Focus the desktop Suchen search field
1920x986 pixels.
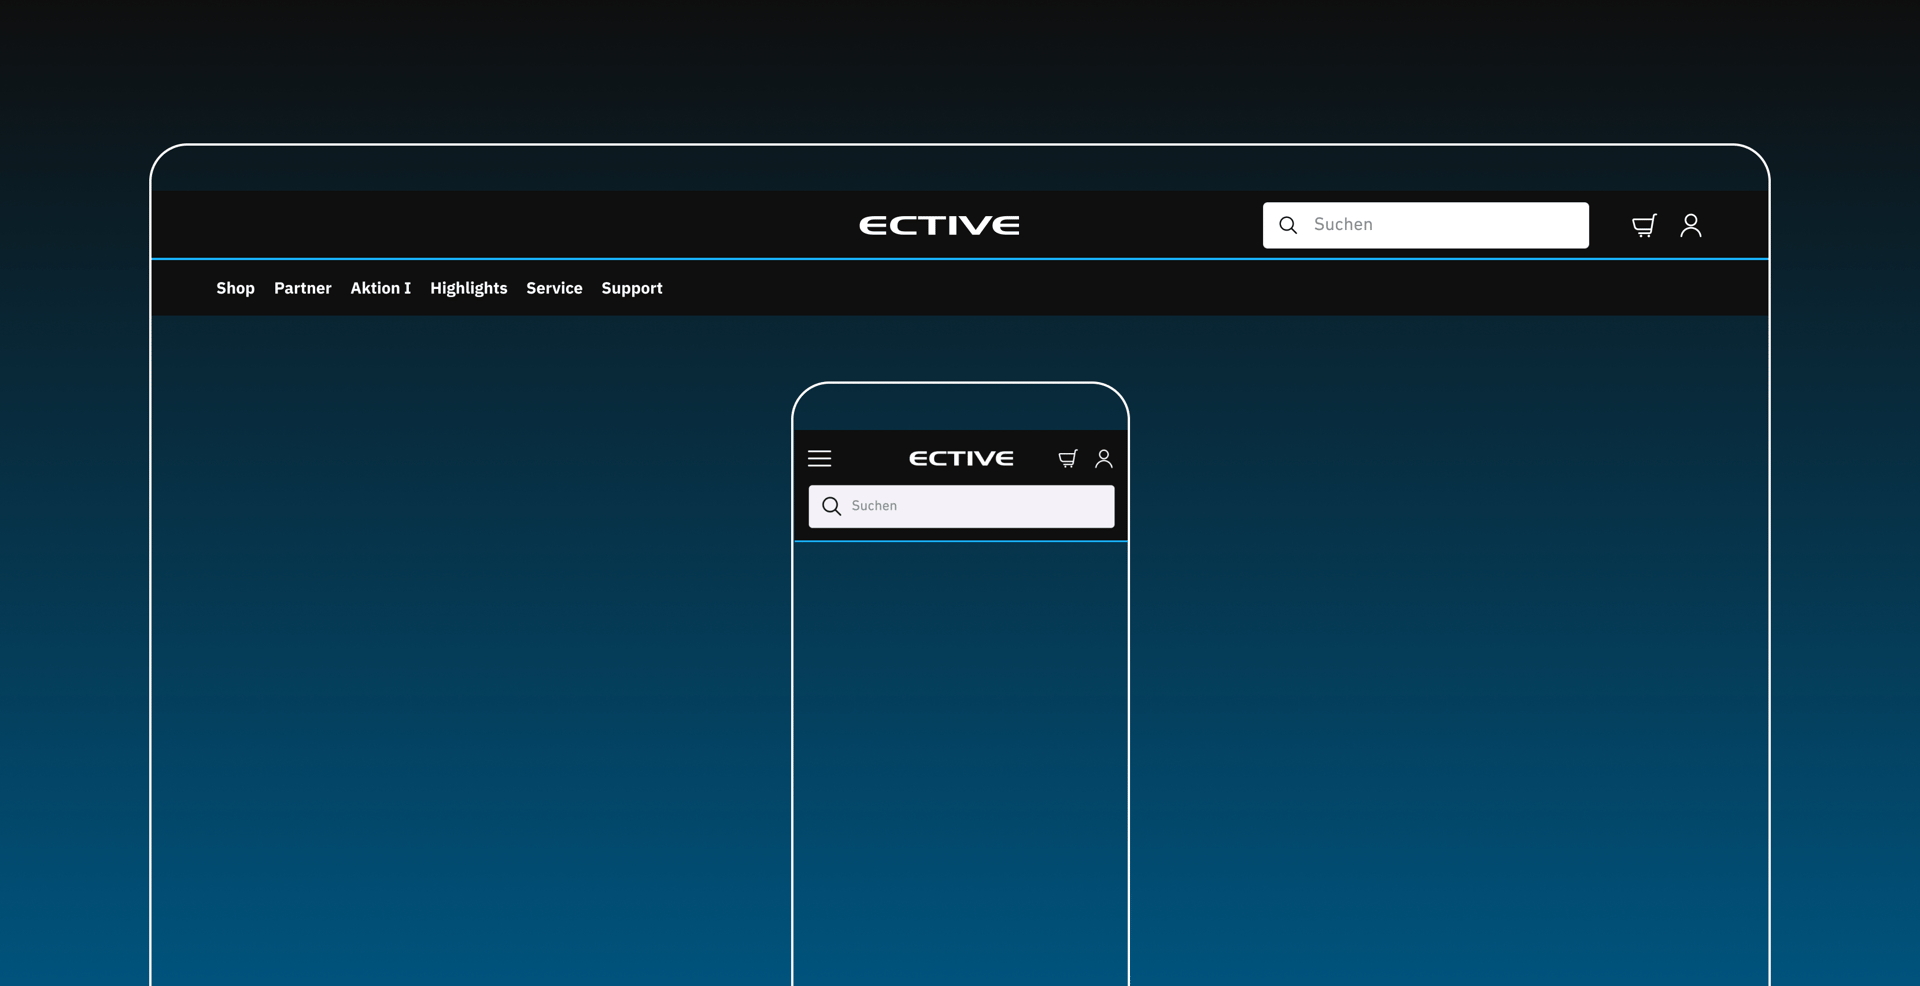coord(1426,225)
